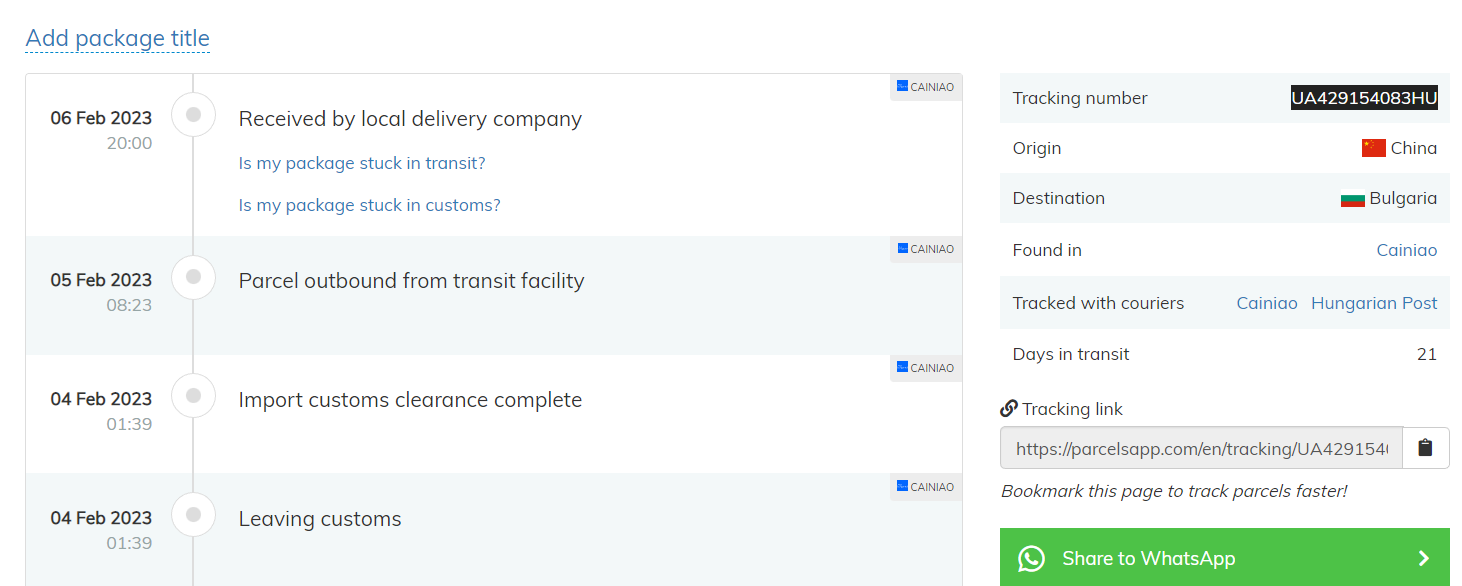Click the WhatsApp logo icon
The image size is (1462, 586).
coord(1031,558)
